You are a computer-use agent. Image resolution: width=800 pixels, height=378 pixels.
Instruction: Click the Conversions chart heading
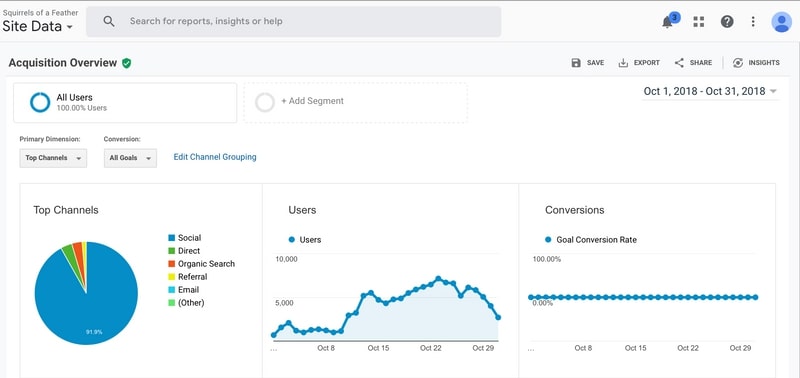[574, 210]
